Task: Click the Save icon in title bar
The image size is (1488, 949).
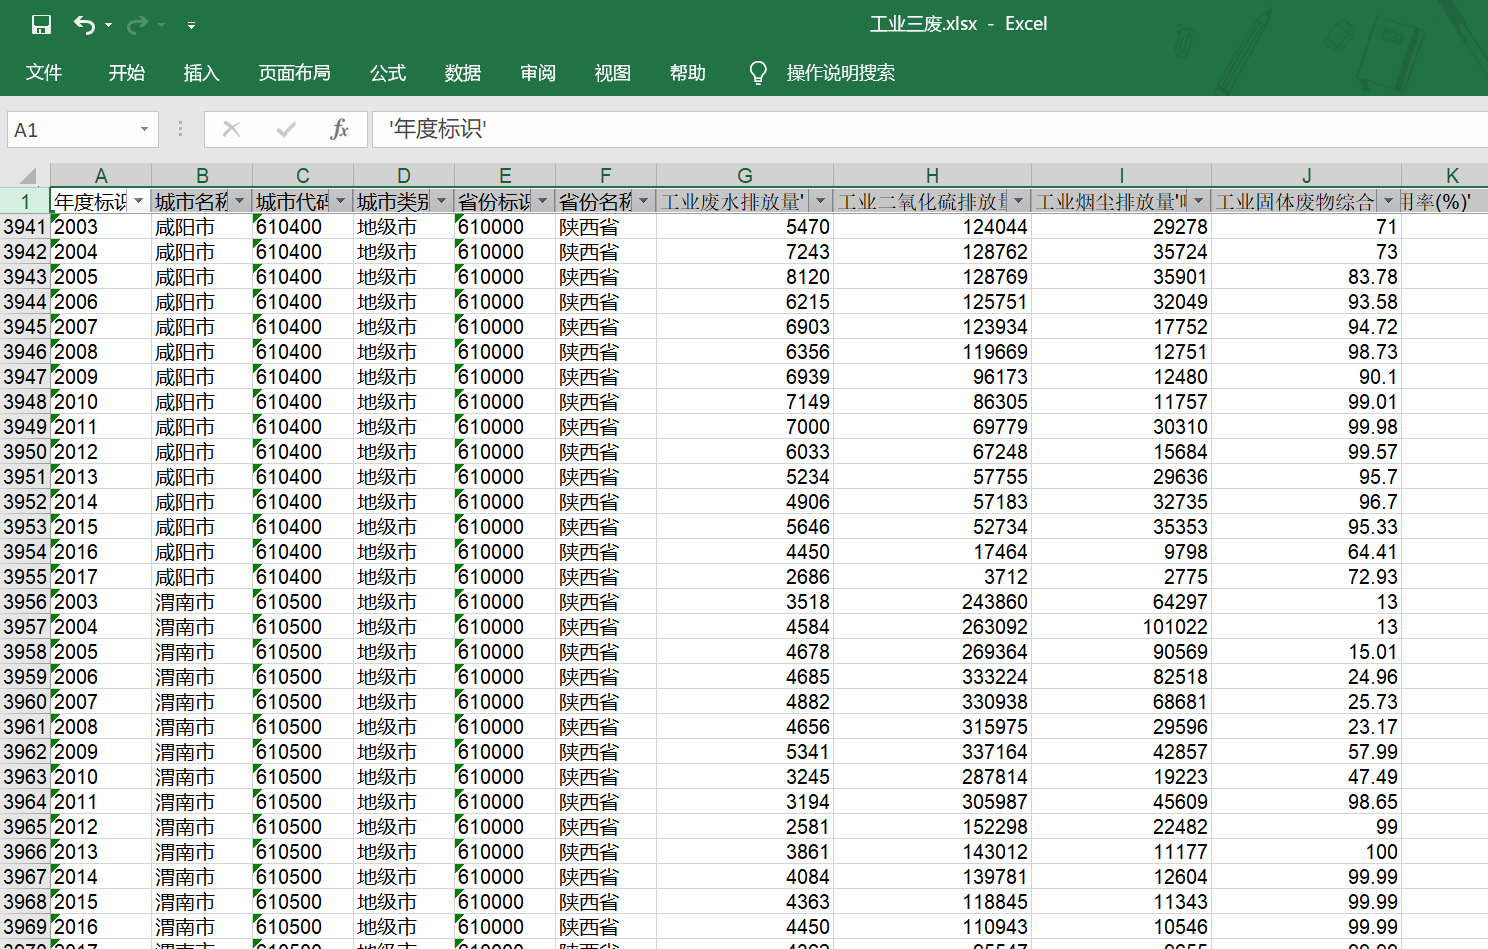Action: [41, 25]
